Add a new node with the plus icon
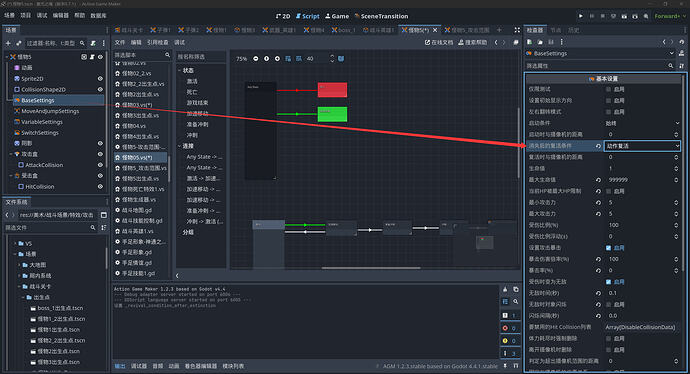 (x=8, y=44)
